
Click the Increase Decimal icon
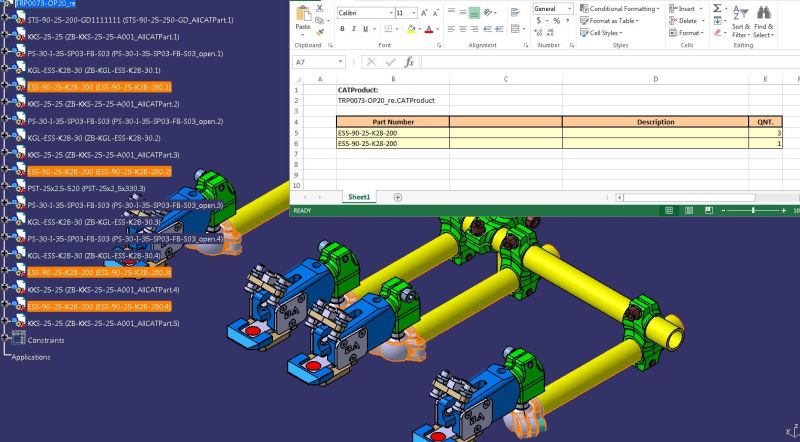coord(538,33)
